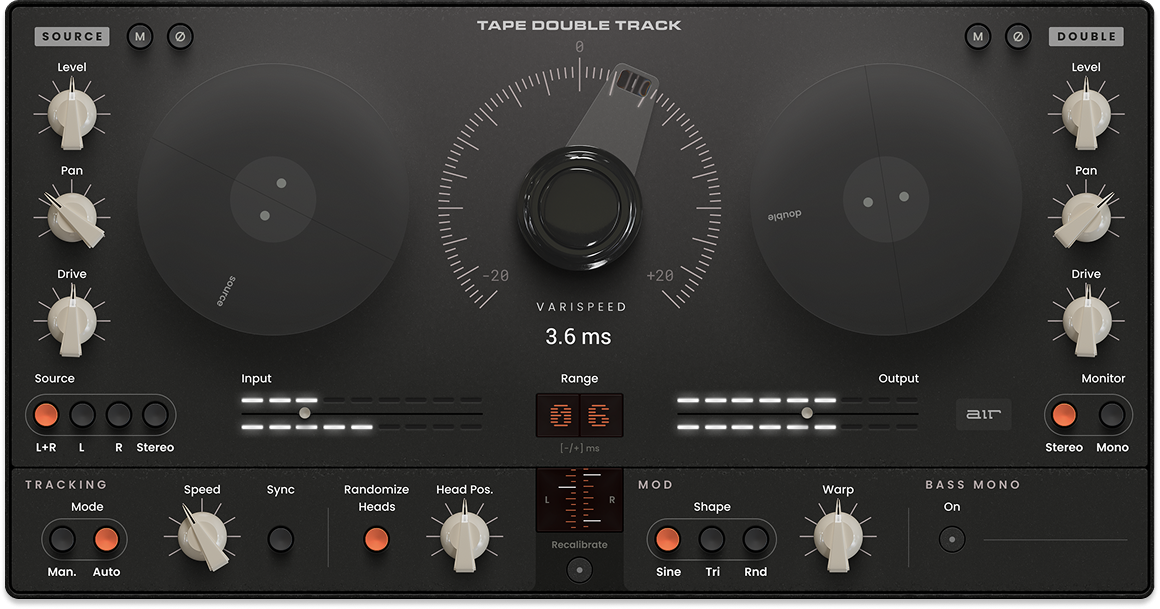
Task: Invert phase on the Source channel
Action: click(x=180, y=37)
